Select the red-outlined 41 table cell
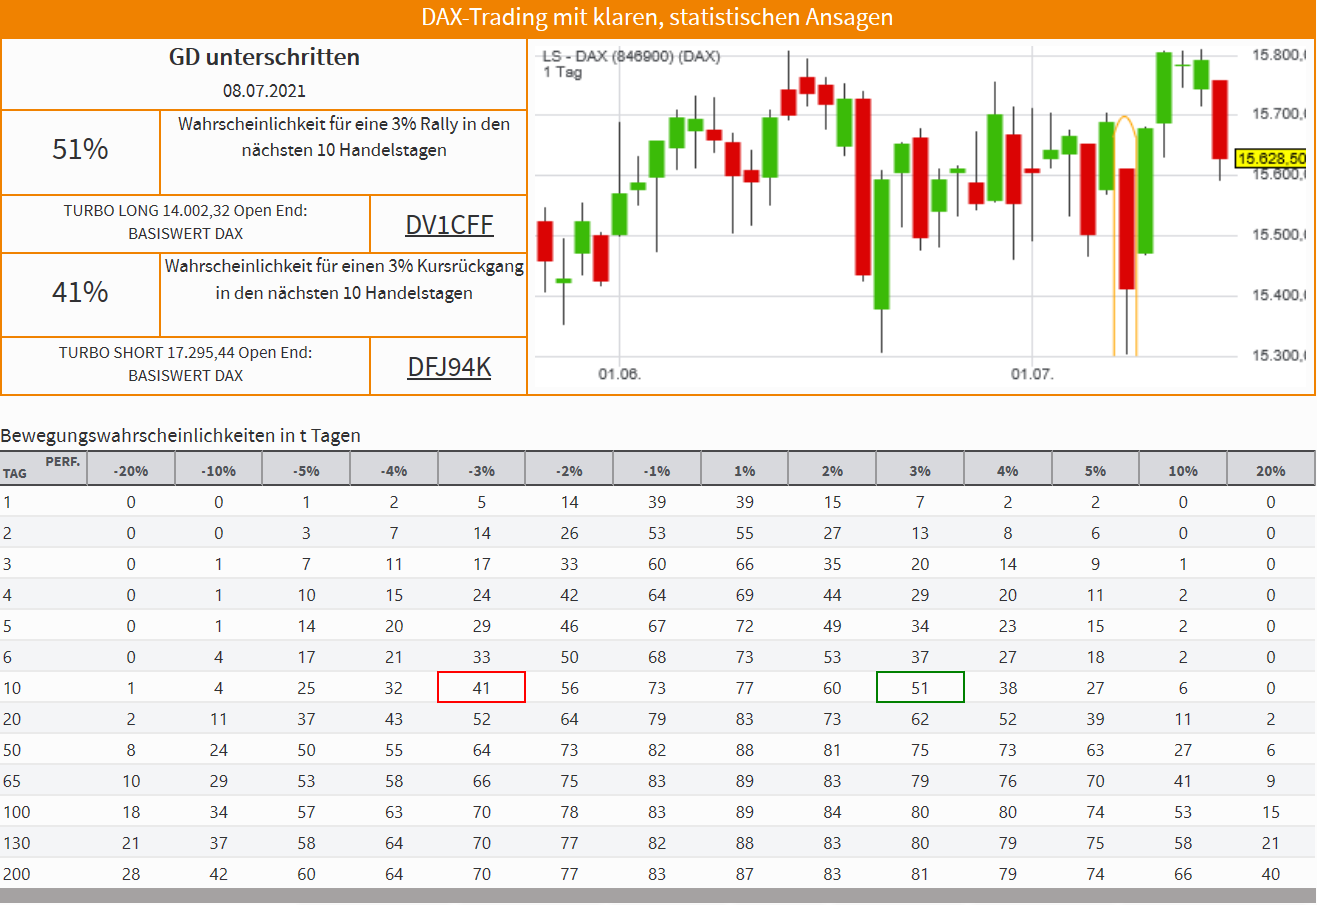Screen dimensions: 1317x905 [x=481, y=688]
